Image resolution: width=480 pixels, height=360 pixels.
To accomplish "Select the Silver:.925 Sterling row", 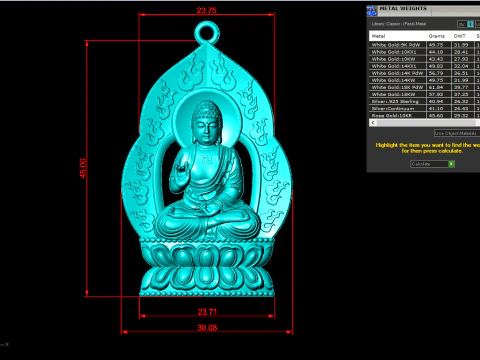I will (424, 101).
